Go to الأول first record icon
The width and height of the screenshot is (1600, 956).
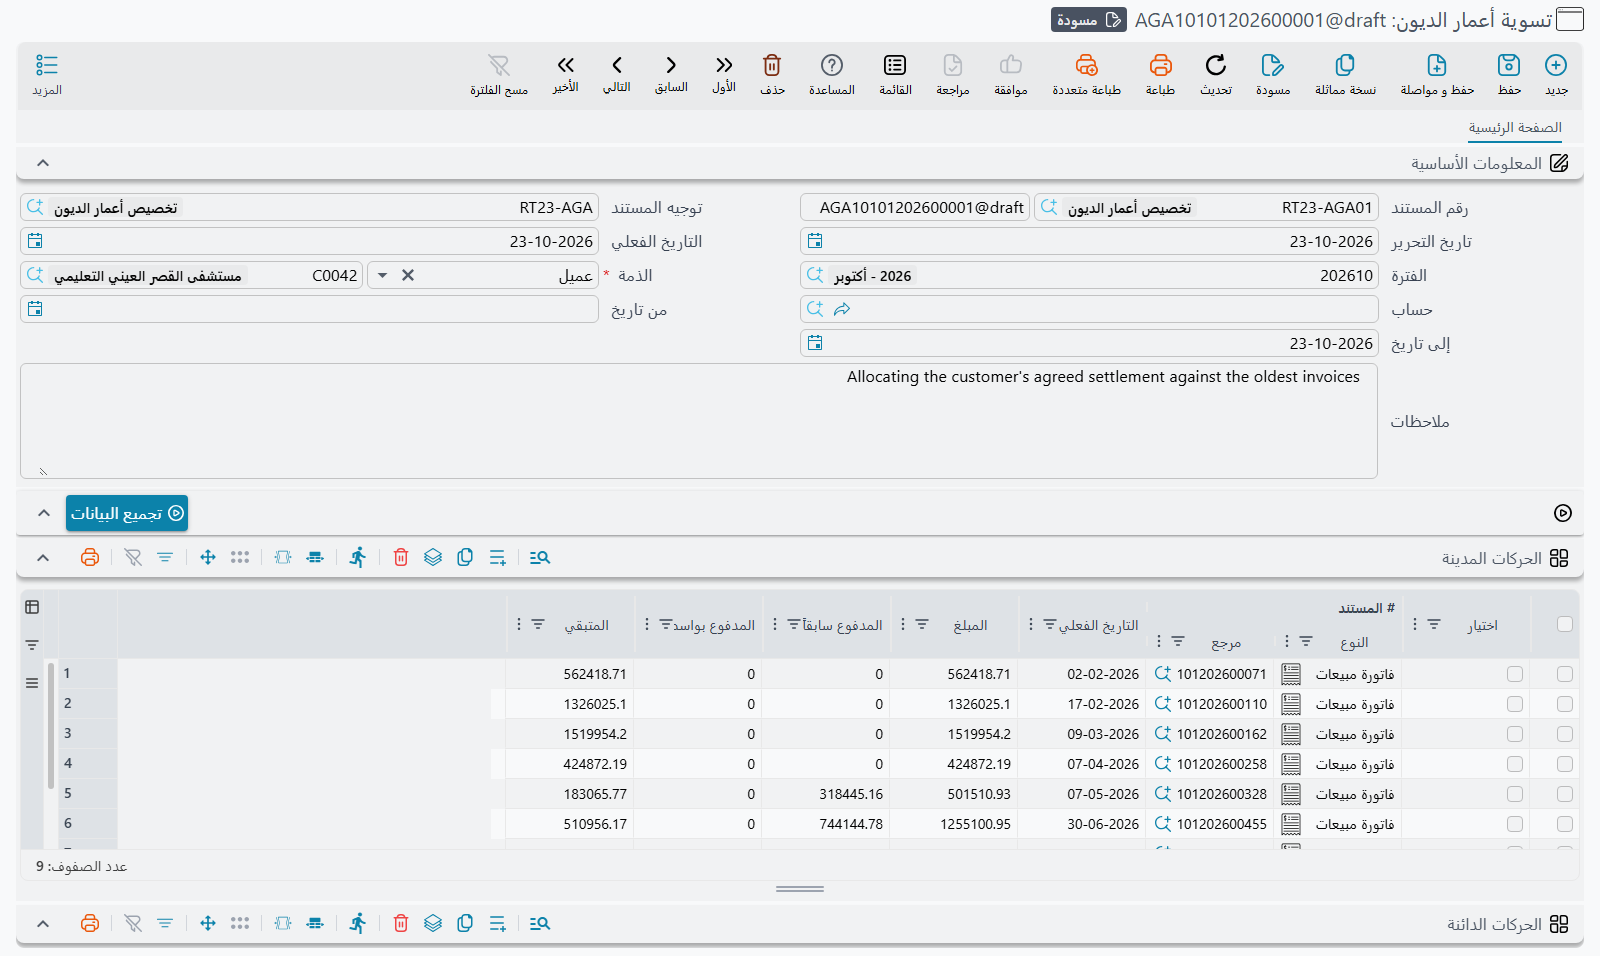point(724,65)
